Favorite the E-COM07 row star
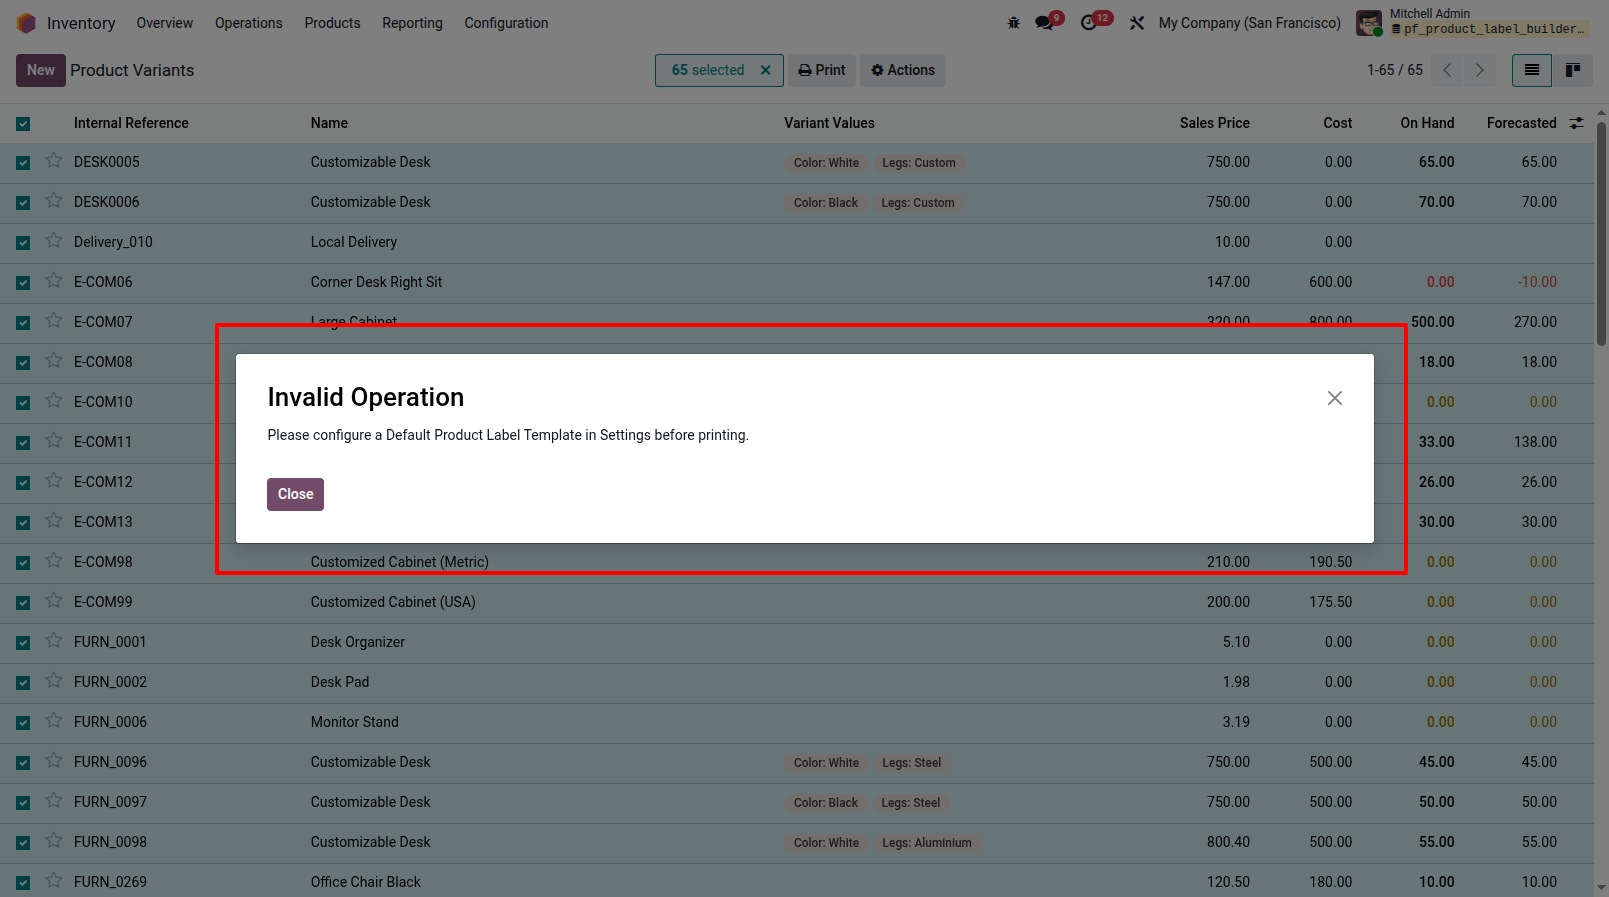Screen dimensions: 1609x897 coord(54,321)
